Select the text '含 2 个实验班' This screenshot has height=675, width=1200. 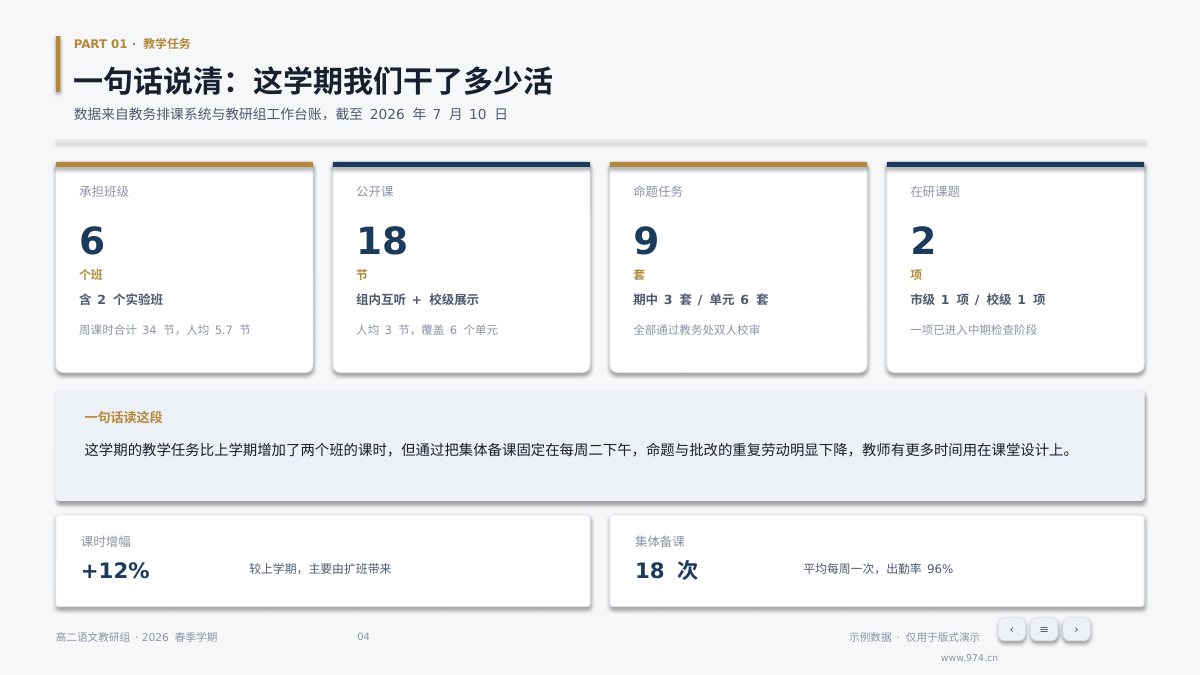pyautogui.click(x=121, y=299)
